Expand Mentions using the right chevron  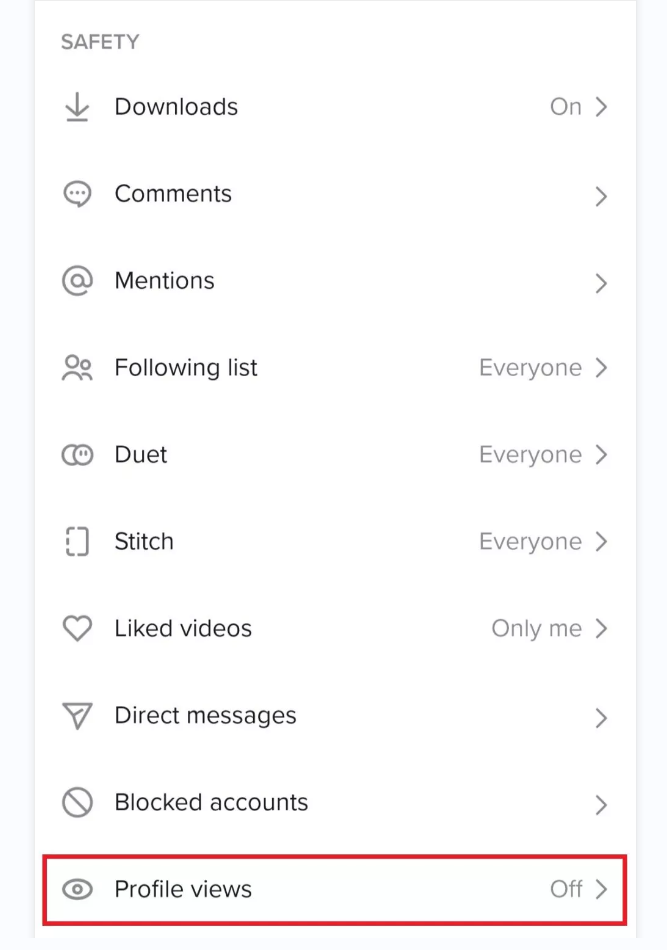pyautogui.click(x=600, y=282)
